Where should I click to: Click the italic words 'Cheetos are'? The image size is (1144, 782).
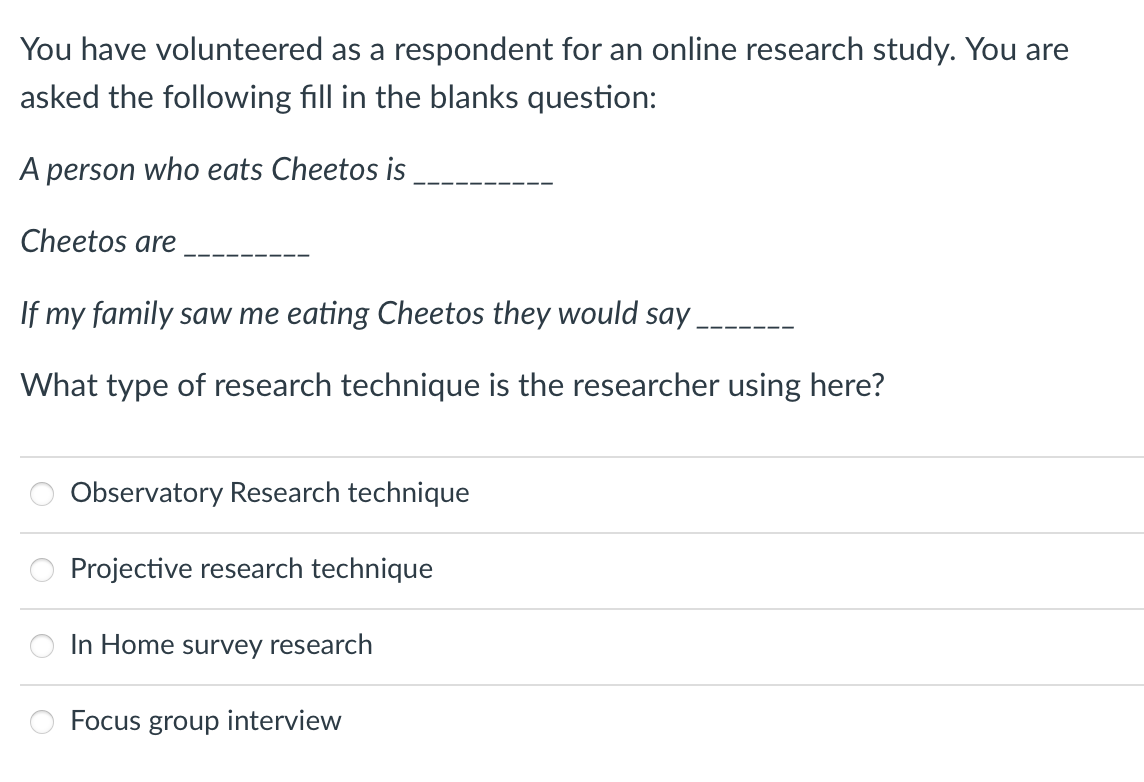(98, 242)
